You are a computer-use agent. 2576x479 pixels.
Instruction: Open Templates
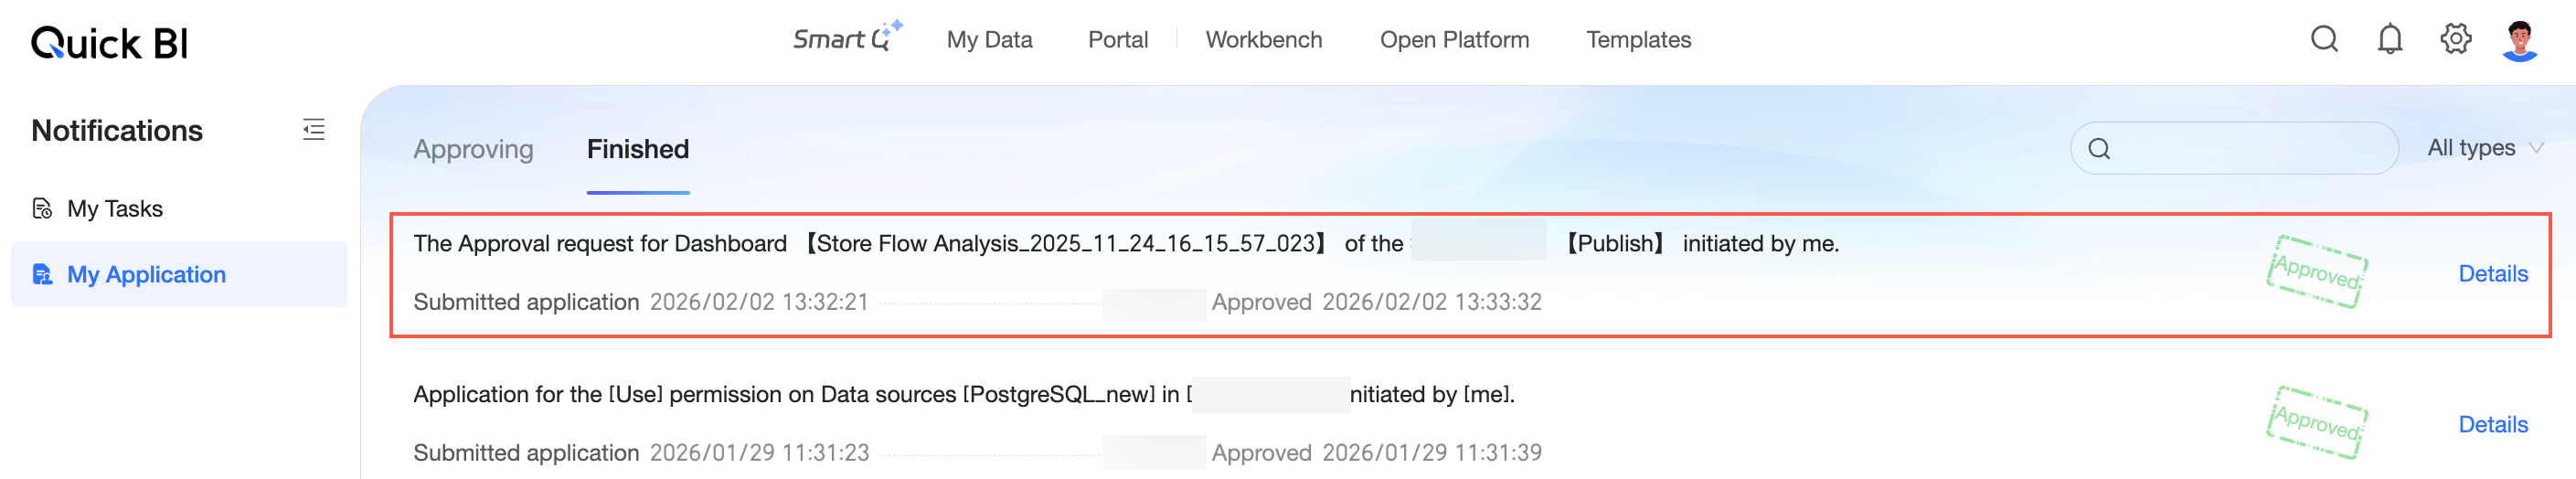point(1638,39)
